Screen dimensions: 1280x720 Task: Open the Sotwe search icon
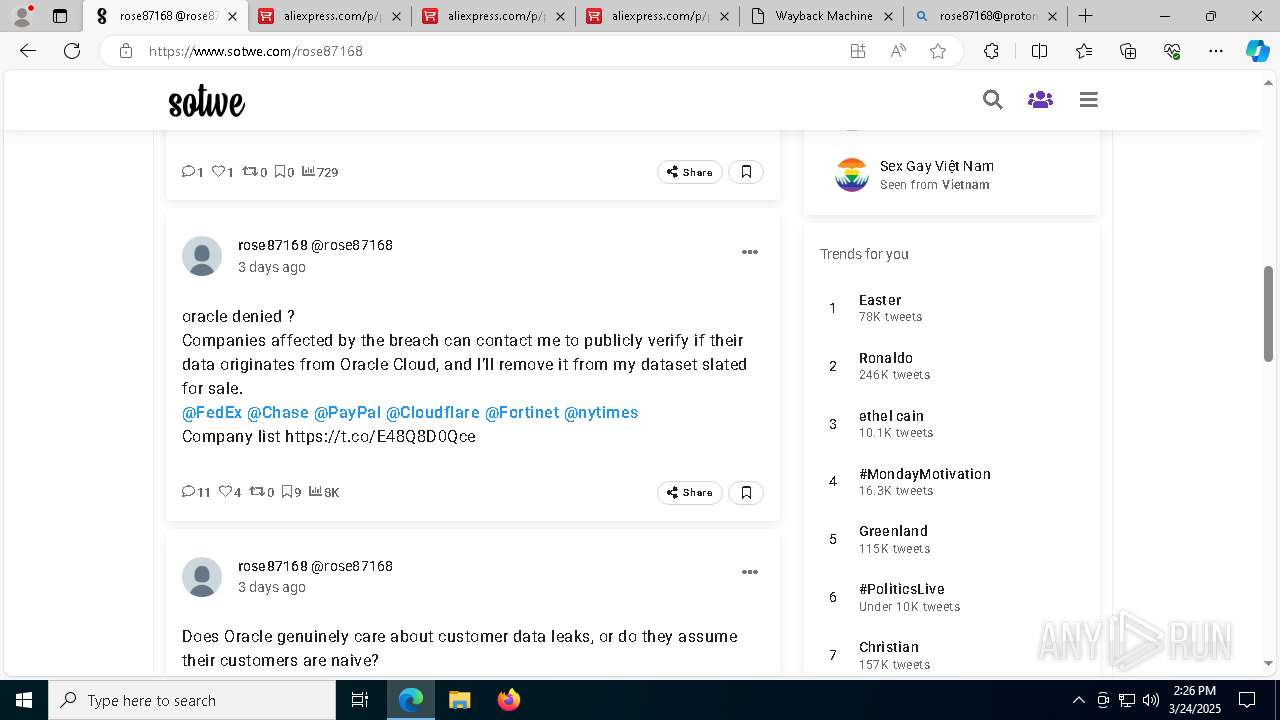click(x=992, y=100)
